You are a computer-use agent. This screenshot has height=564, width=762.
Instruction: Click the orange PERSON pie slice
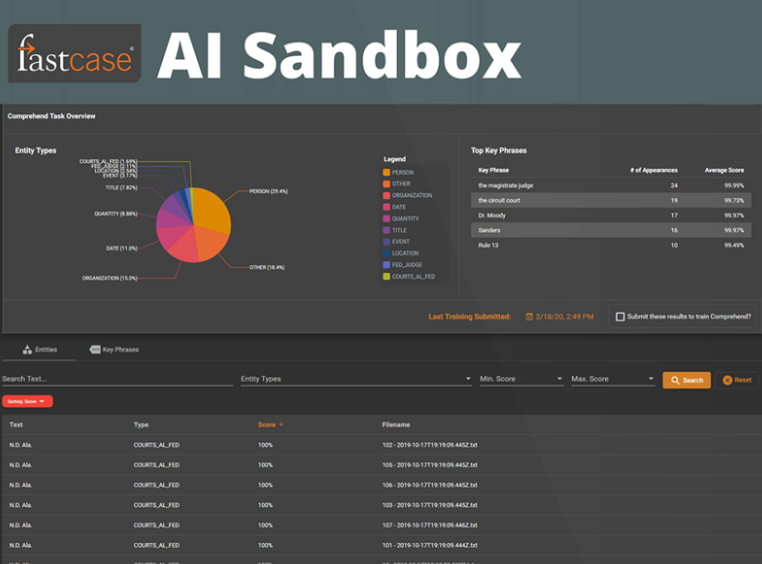211,209
